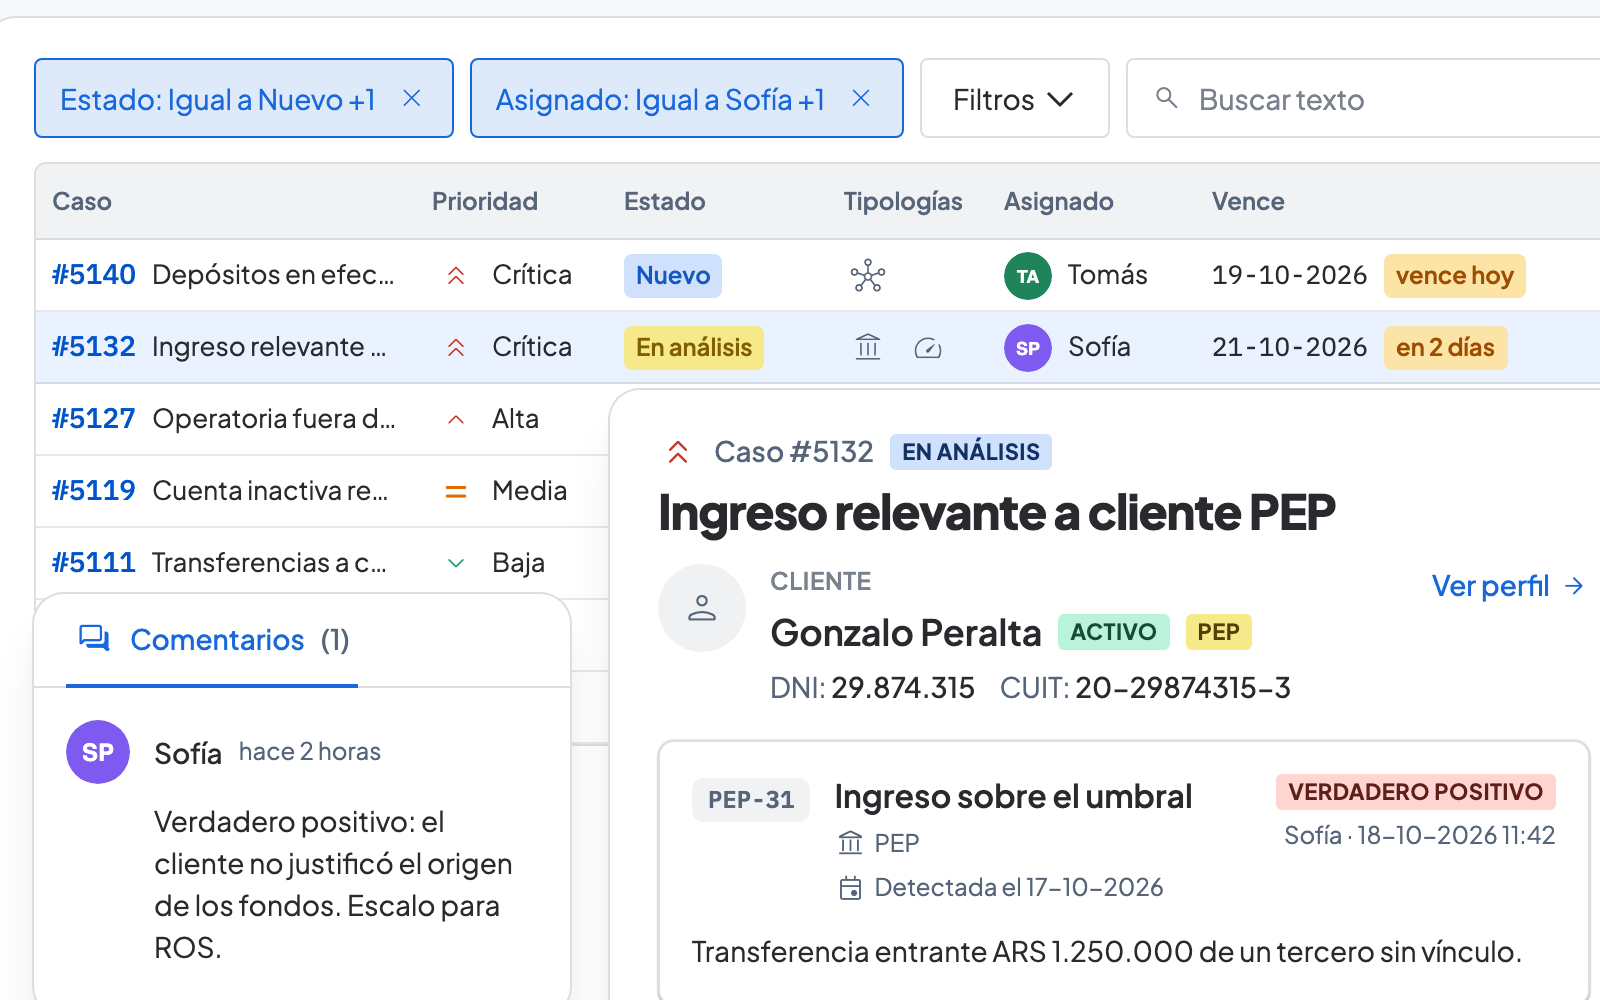Click the vence hoy badge
The height and width of the screenshot is (1000, 1600).
coord(1455,276)
